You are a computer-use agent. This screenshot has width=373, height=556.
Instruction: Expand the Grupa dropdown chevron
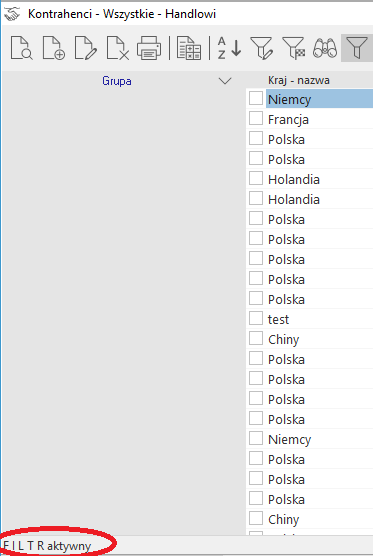tap(225, 81)
